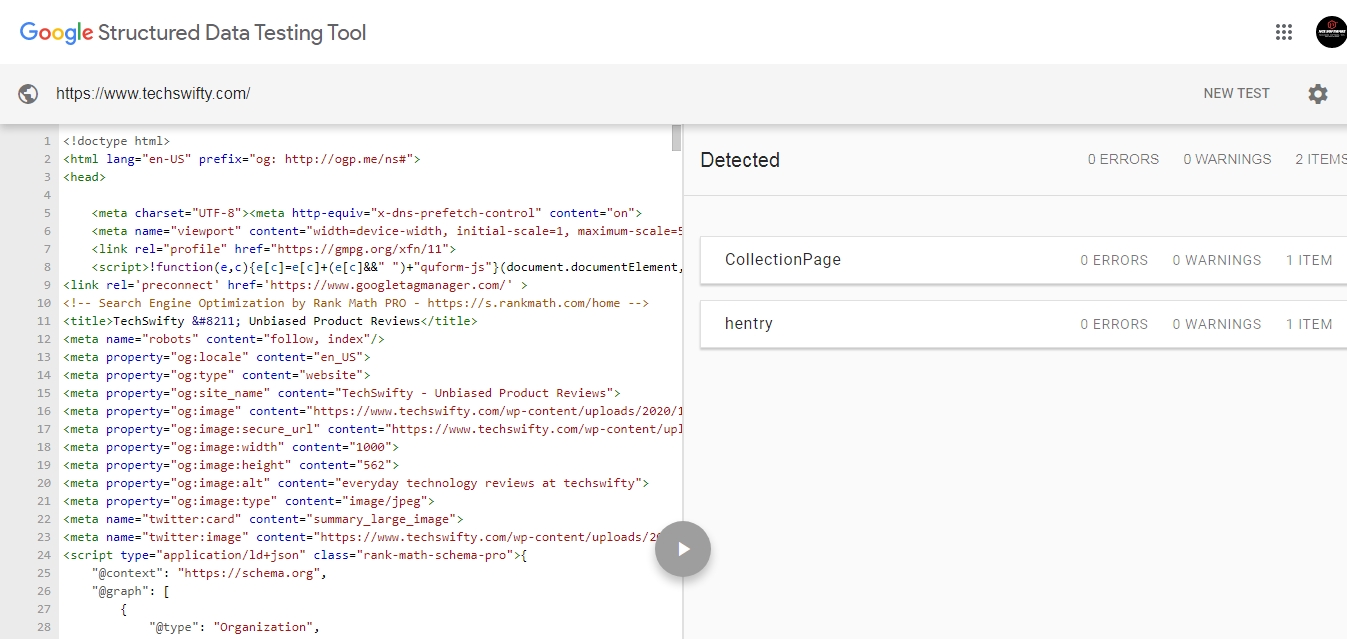Click 0 WARNINGS in the CollectionPage row

(x=1217, y=260)
